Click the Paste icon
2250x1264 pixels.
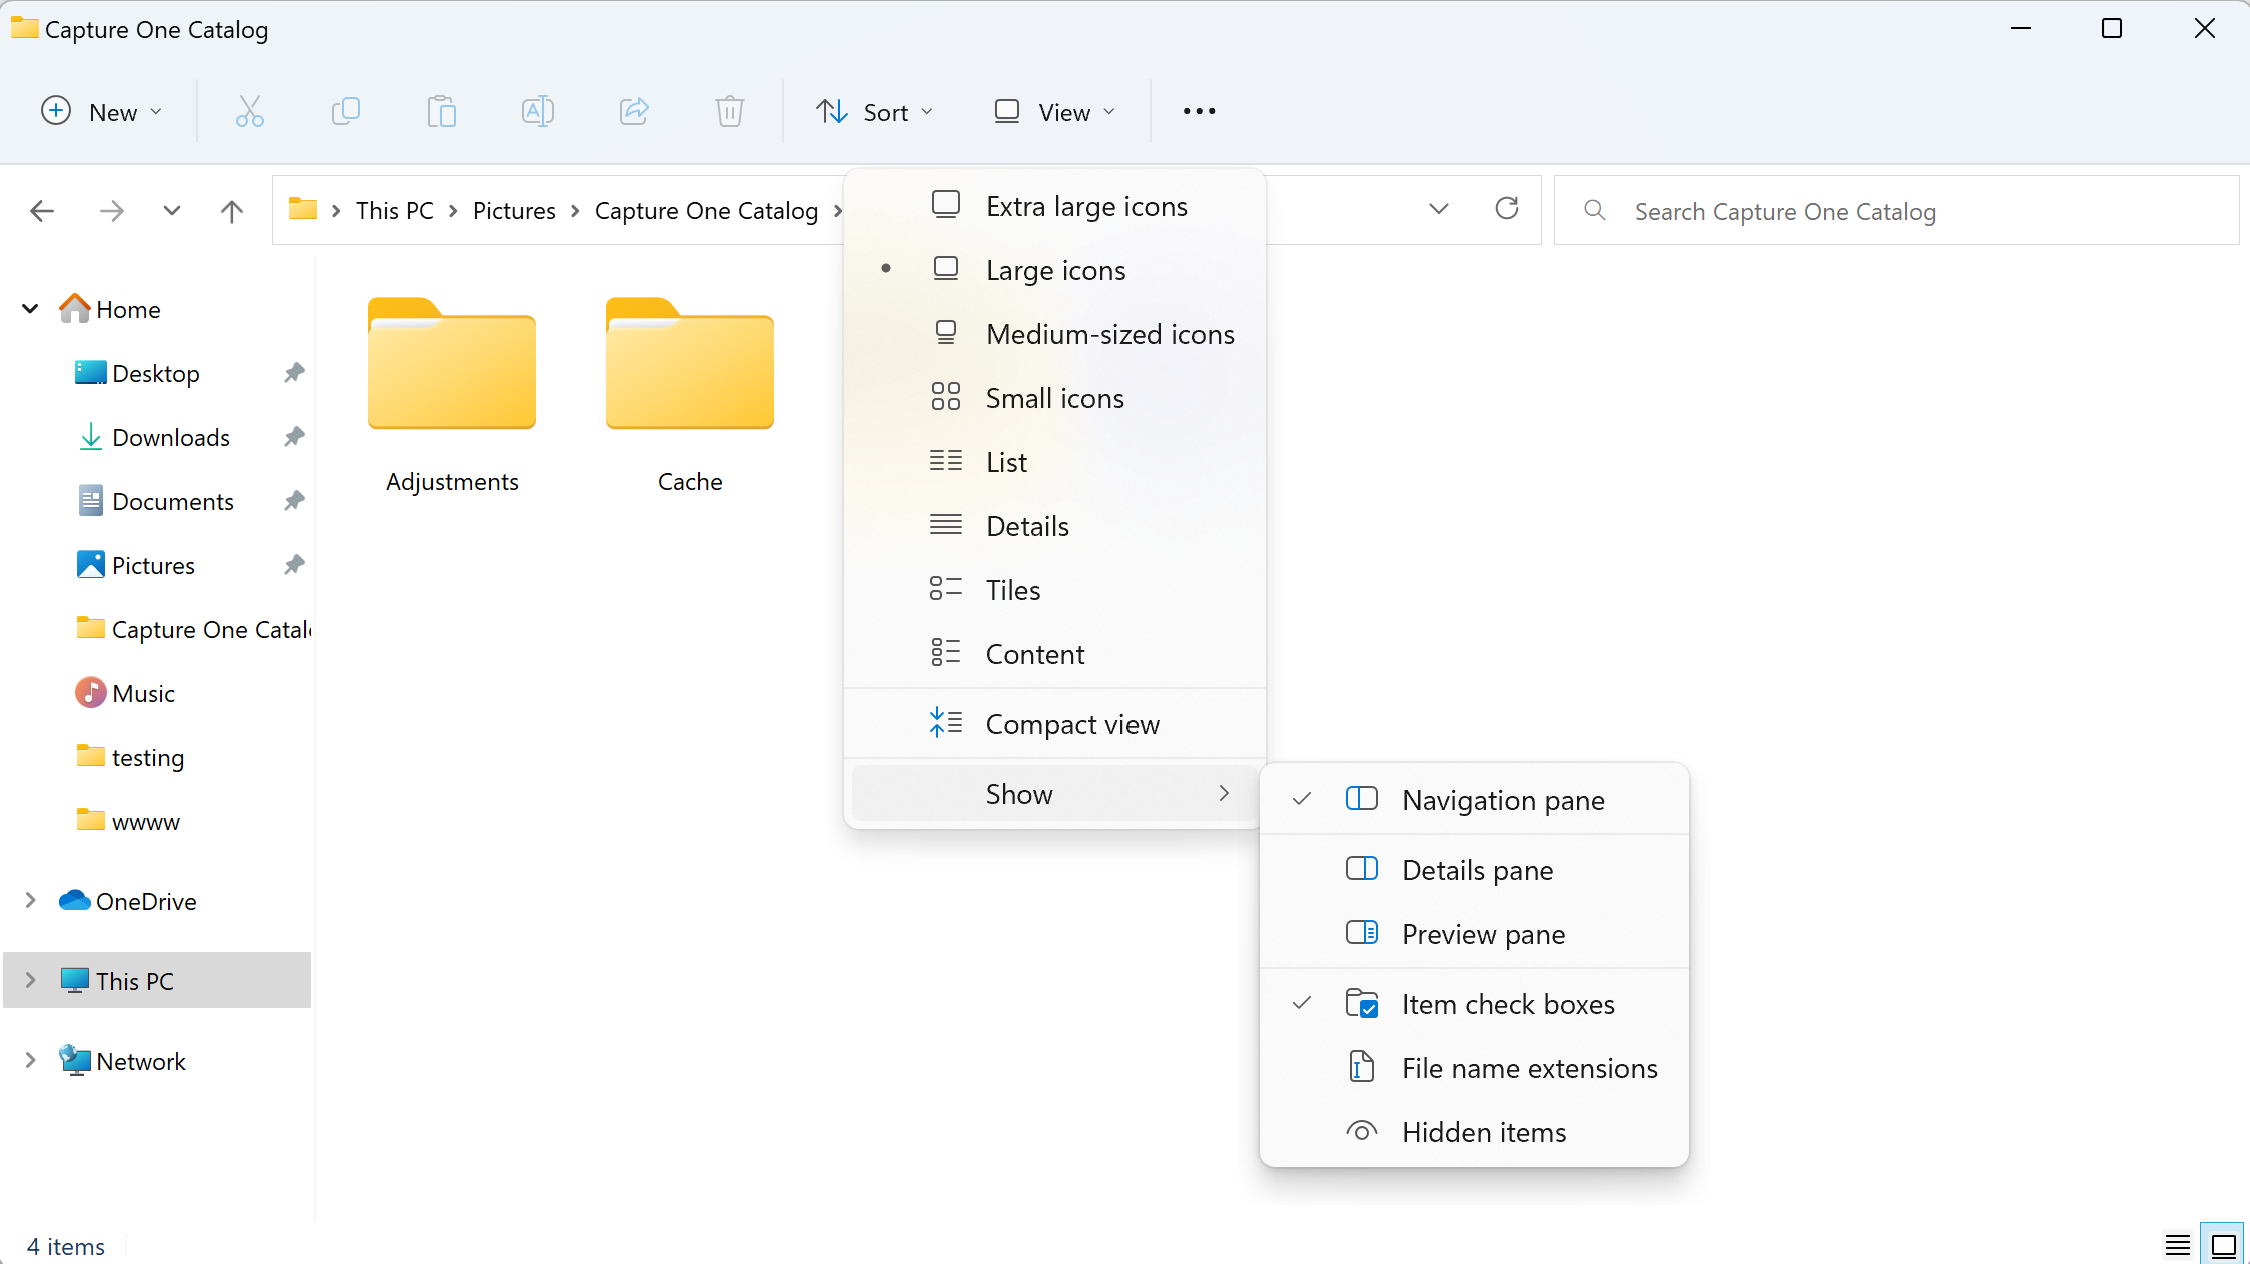tap(441, 111)
